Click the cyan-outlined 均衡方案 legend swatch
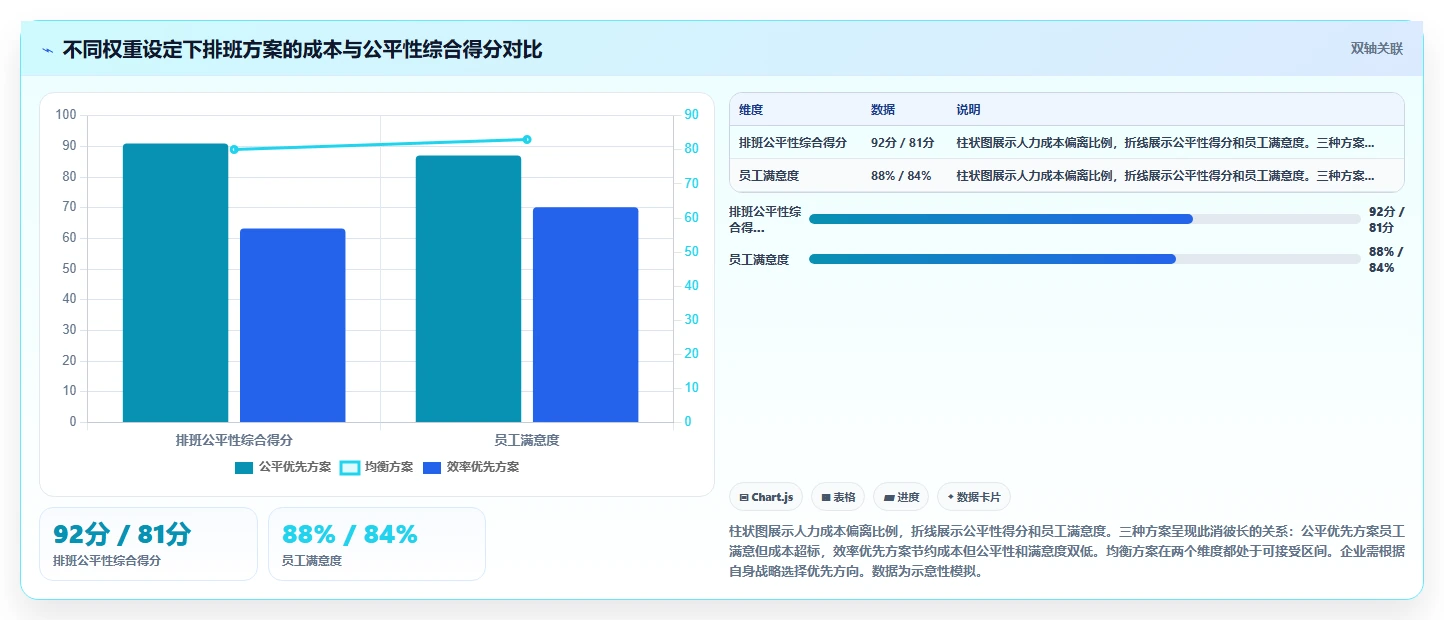Image resolution: width=1444 pixels, height=620 pixels. tap(350, 468)
